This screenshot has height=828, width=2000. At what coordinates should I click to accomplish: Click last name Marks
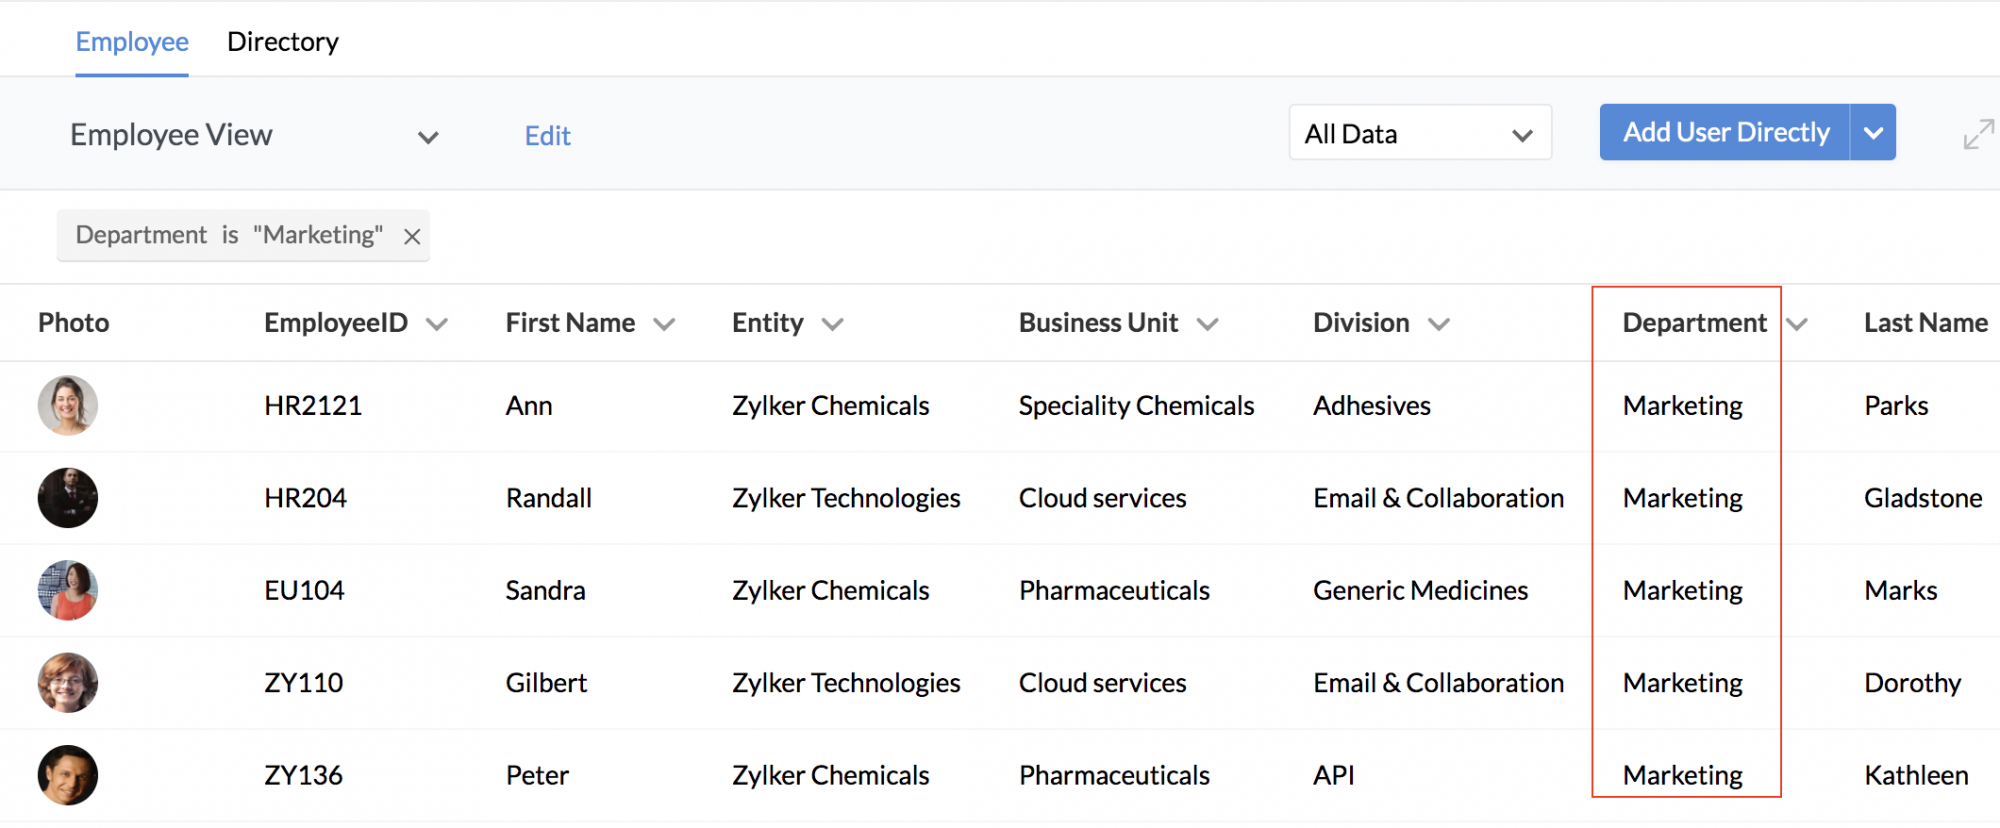pyautogui.click(x=1901, y=591)
